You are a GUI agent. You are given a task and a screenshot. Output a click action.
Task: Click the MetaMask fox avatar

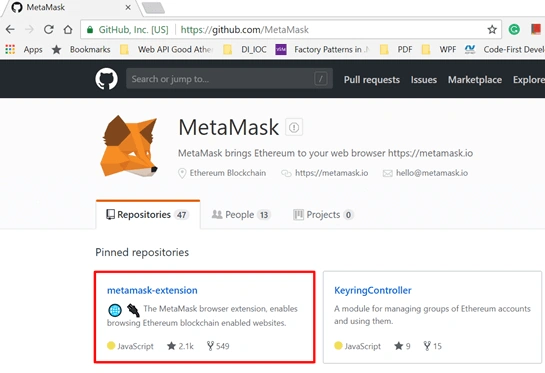pos(129,146)
